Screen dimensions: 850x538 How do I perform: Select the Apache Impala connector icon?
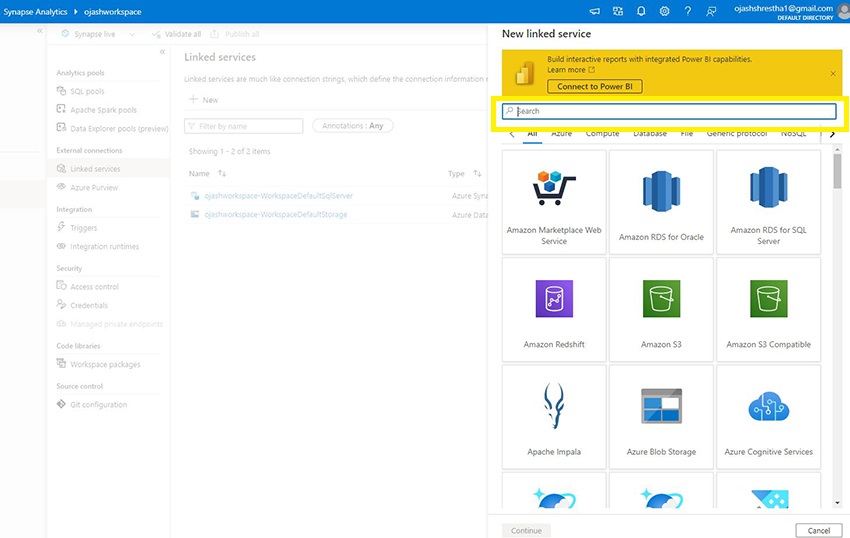coord(554,406)
